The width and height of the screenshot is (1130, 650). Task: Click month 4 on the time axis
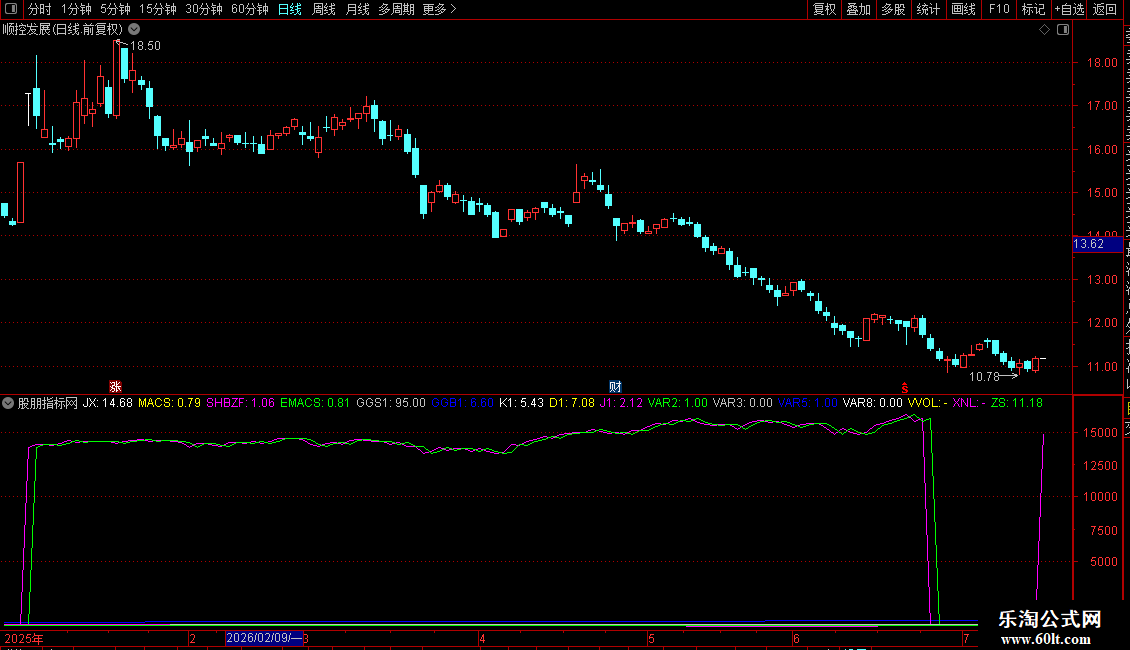click(x=482, y=638)
